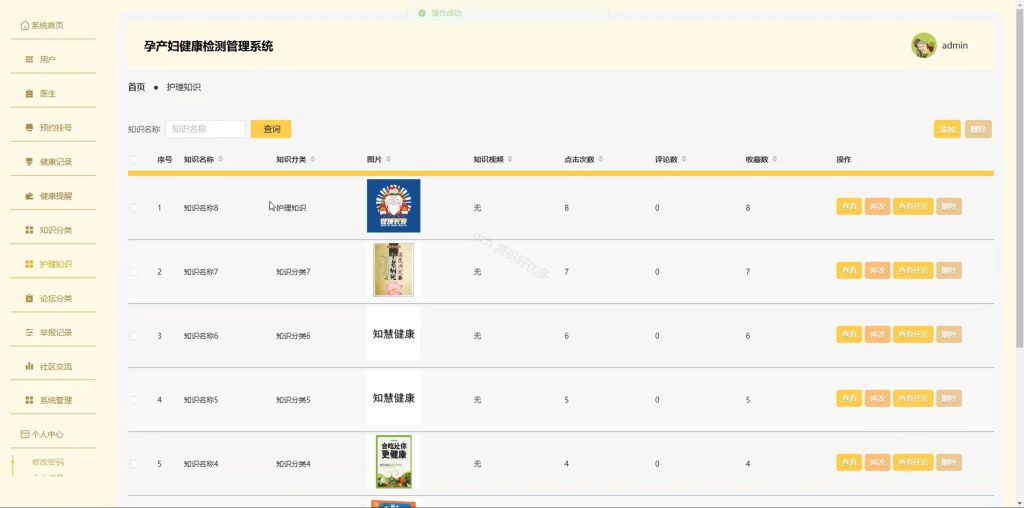Click the admin avatar picture

(923, 46)
